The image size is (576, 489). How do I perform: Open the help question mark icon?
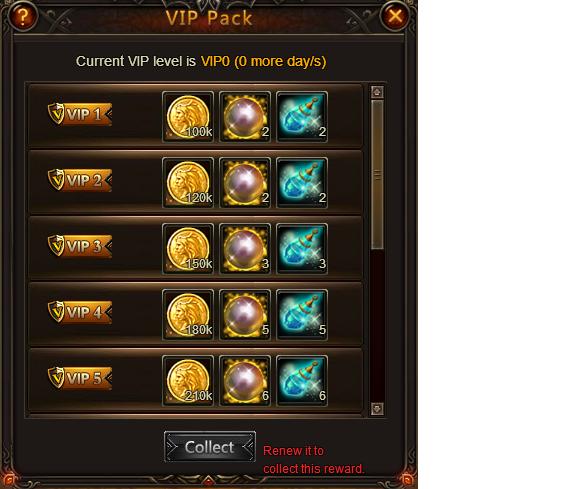22,16
